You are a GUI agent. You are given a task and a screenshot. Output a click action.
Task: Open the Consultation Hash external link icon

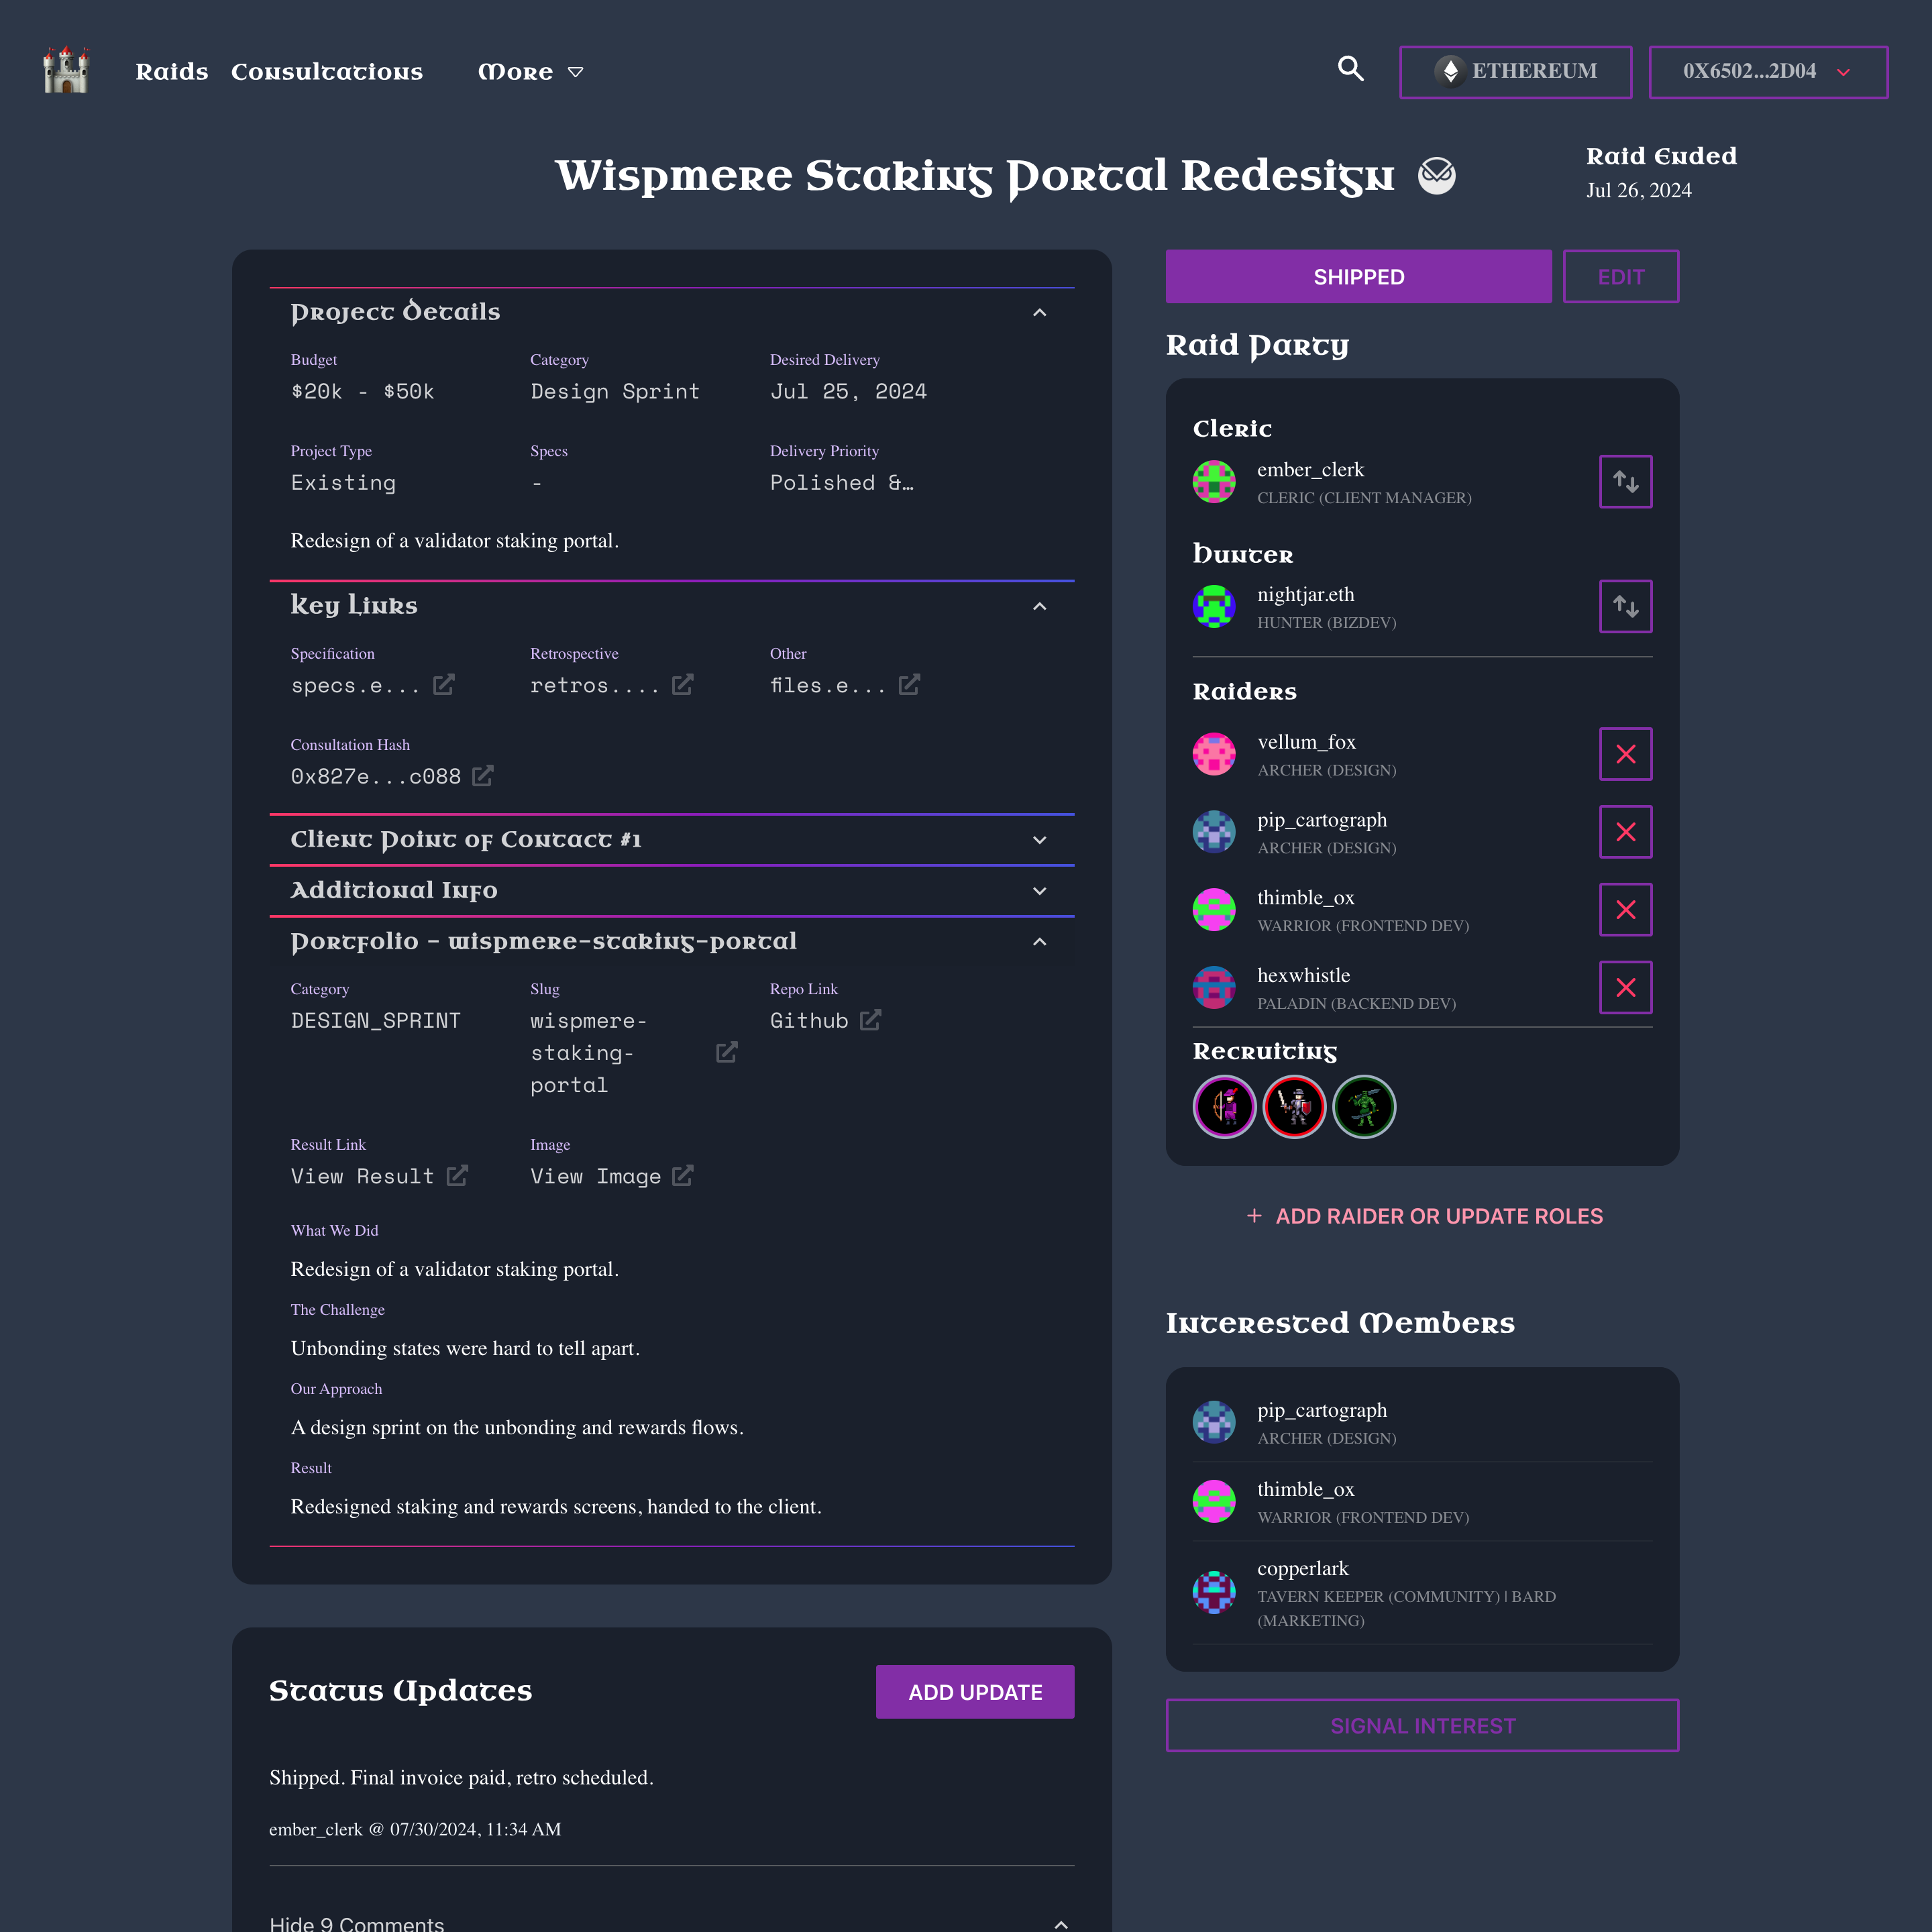pyautogui.click(x=483, y=776)
